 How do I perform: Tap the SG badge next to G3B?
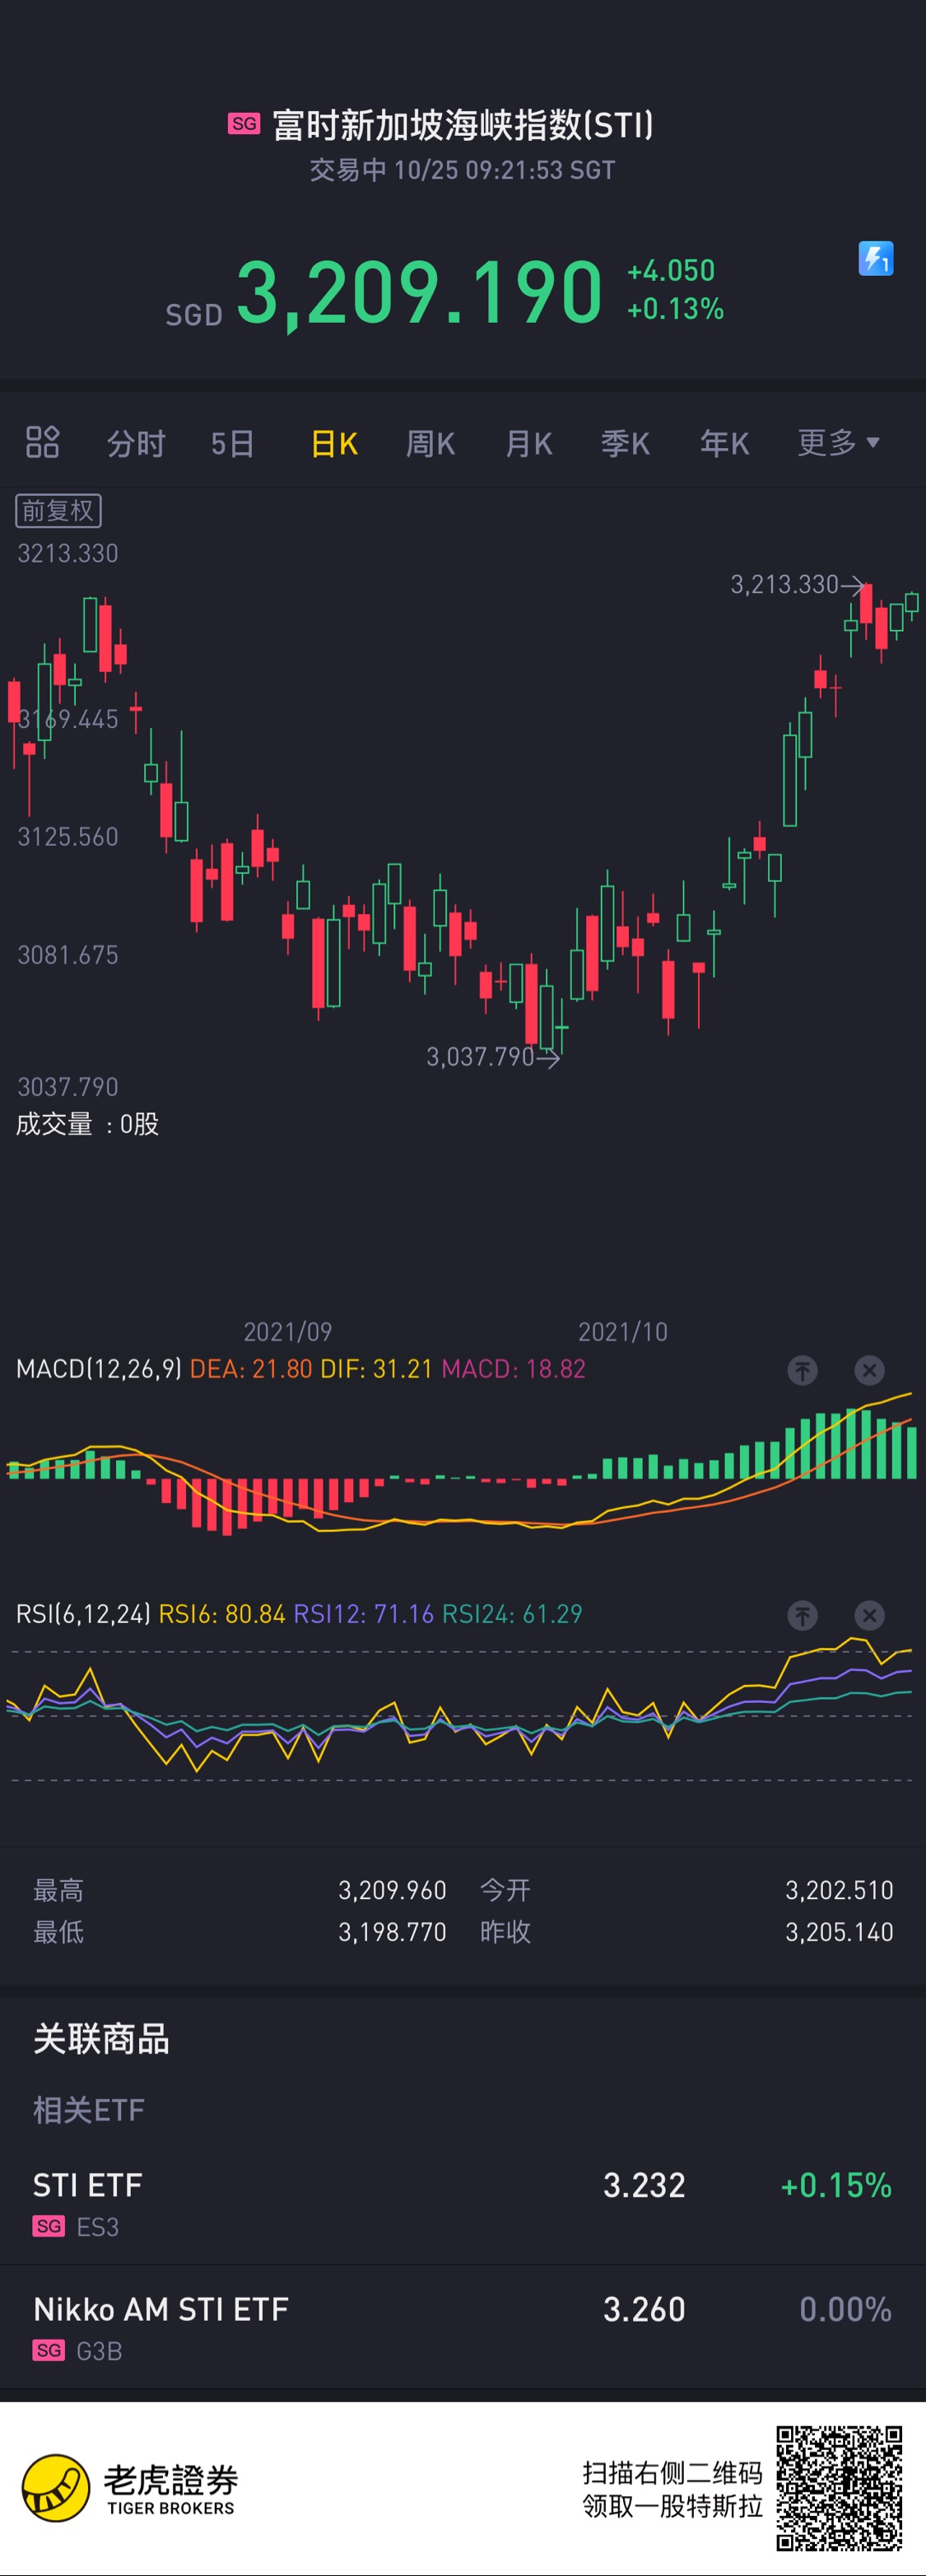pyautogui.click(x=49, y=2350)
